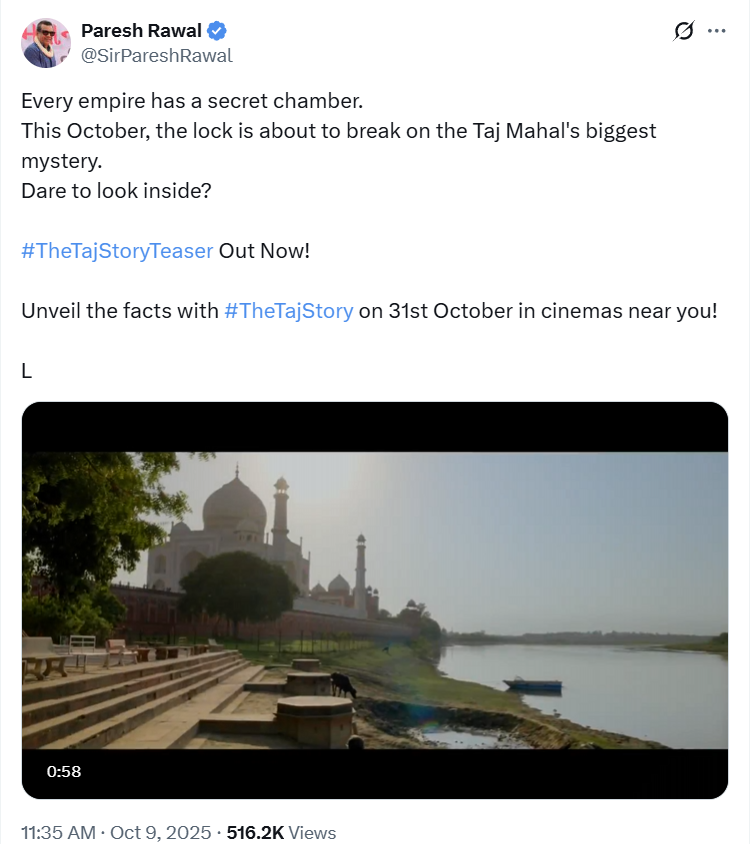Open Paresh Rawal's profile picture
Image resolution: width=754 pixels, height=844 pixels.
pos(45,43)
